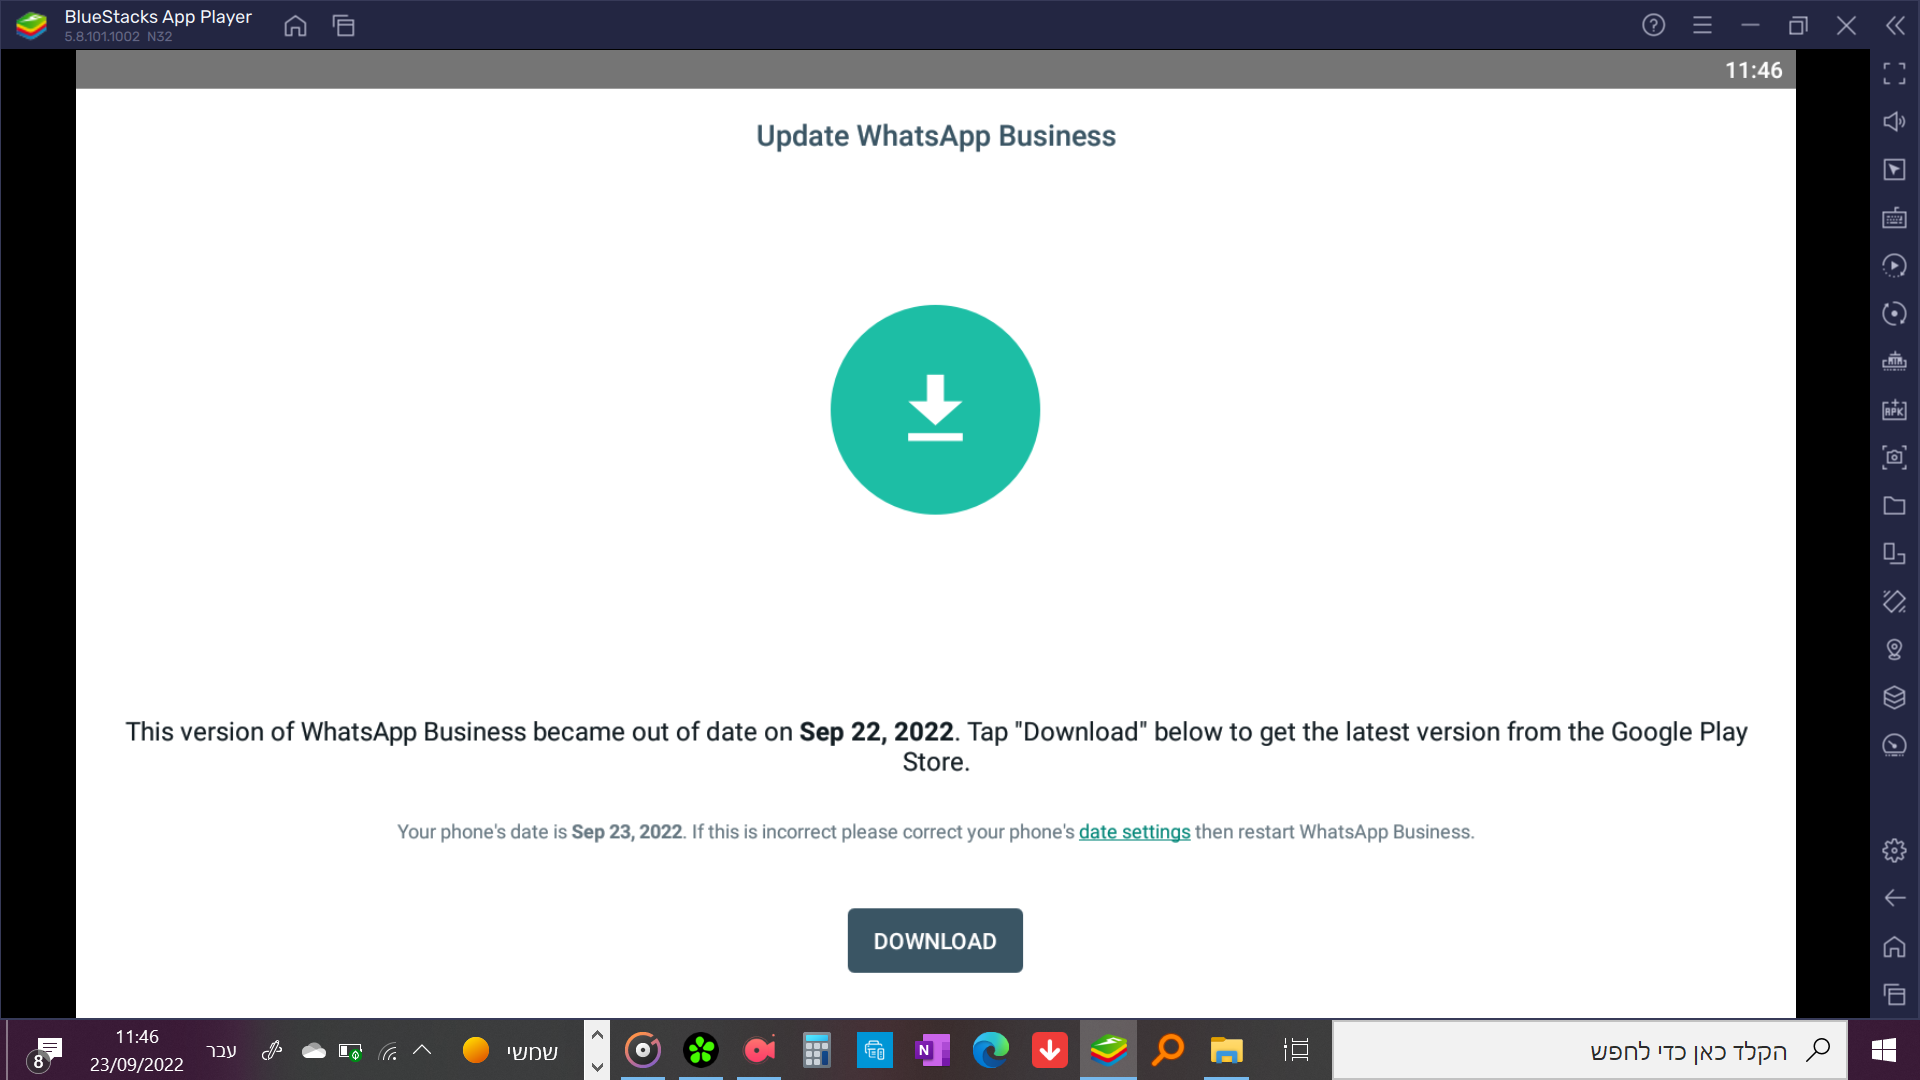Open Microsoft Edge from the taskbar
This screenshot has width=1920, height=1080.
pos(990,1050)
